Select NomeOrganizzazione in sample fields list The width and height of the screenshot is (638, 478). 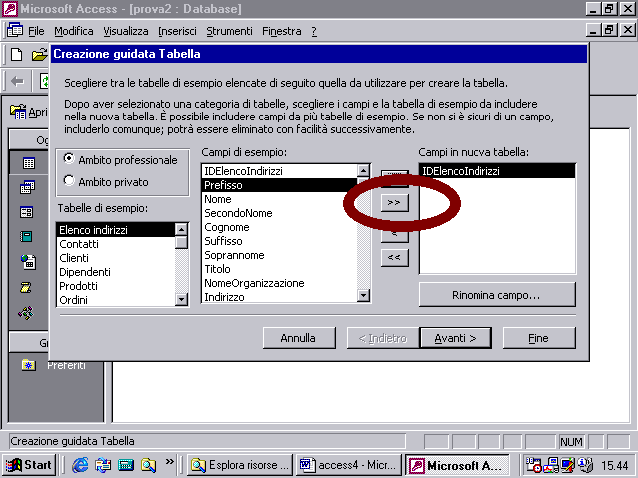click(280, 283)
